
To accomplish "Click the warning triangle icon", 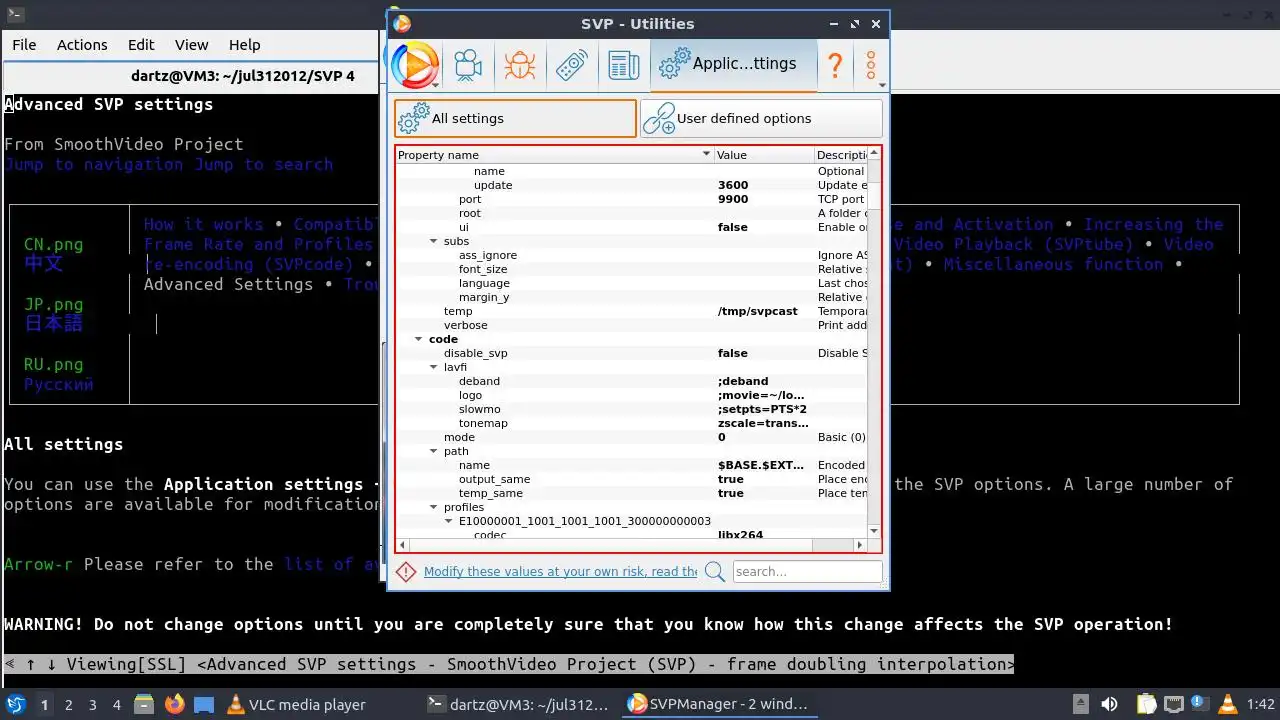I will [x=406, y=571].
